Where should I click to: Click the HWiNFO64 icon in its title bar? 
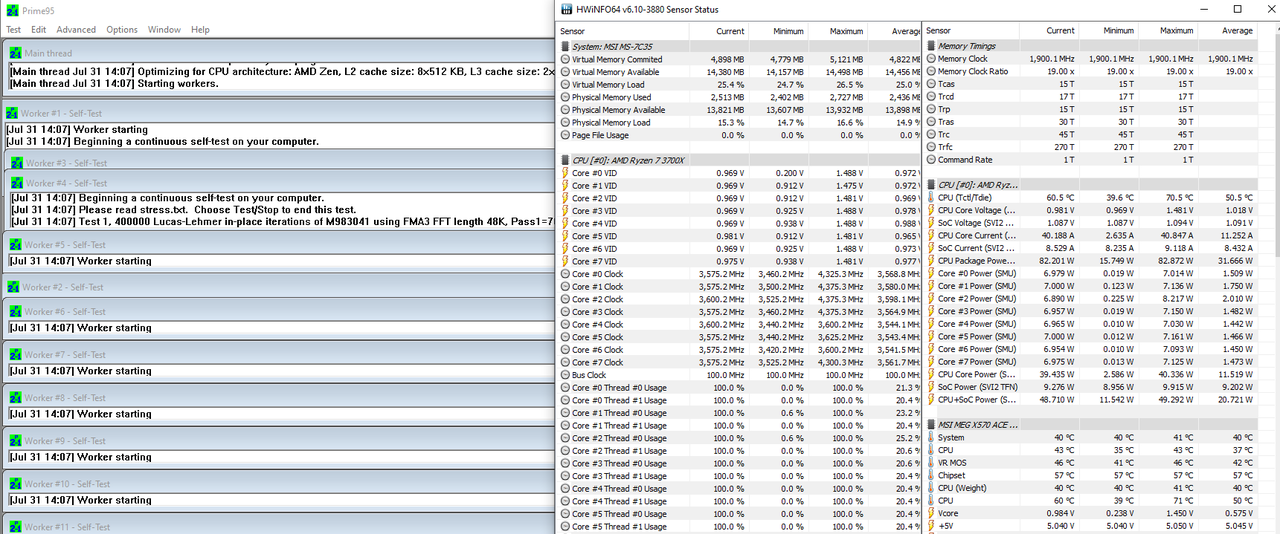pyautogui.click(x=565, y=9)
